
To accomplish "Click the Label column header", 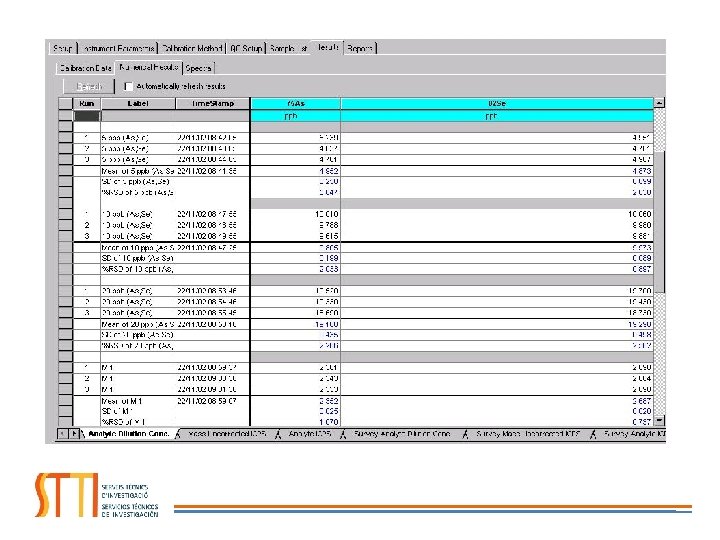I will pyautogui.click(x=138, y=104).
